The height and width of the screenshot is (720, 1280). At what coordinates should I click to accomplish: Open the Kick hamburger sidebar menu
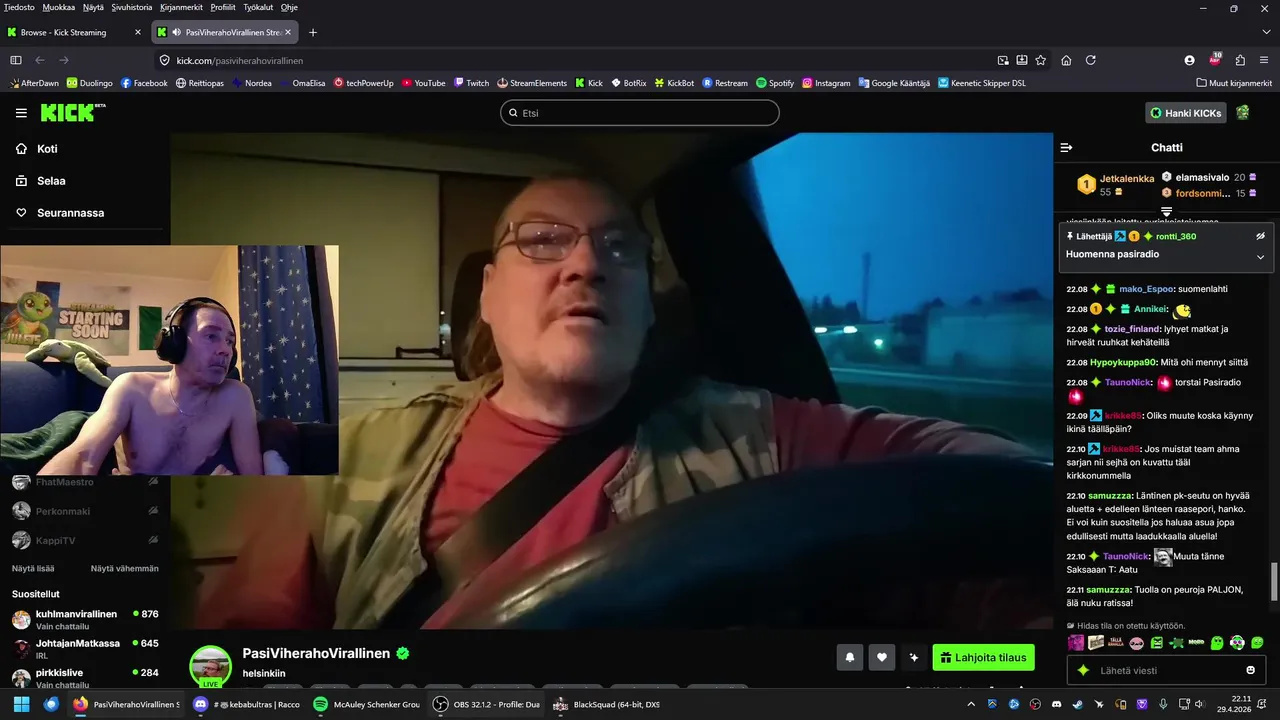click(21, 113)
